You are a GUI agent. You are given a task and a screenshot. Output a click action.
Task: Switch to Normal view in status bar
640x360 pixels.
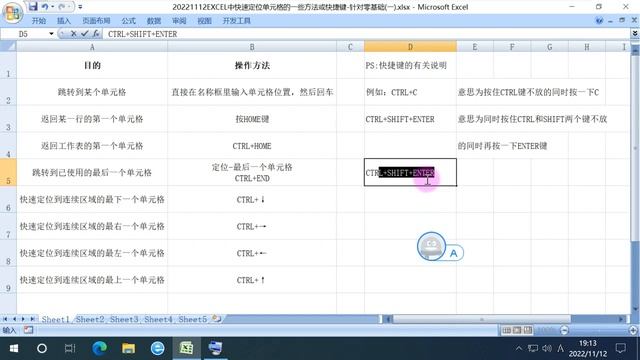[507, 330]
